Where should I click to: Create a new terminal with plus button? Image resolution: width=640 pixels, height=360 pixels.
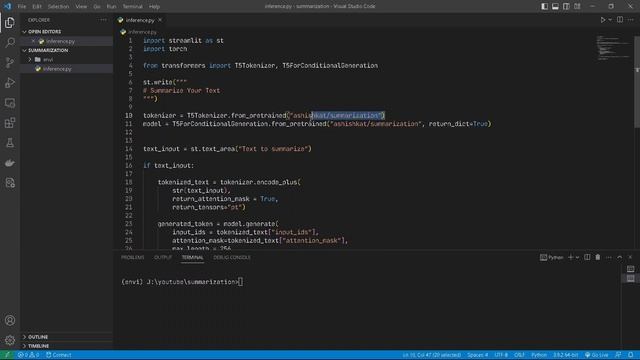(x=571, y=257)
